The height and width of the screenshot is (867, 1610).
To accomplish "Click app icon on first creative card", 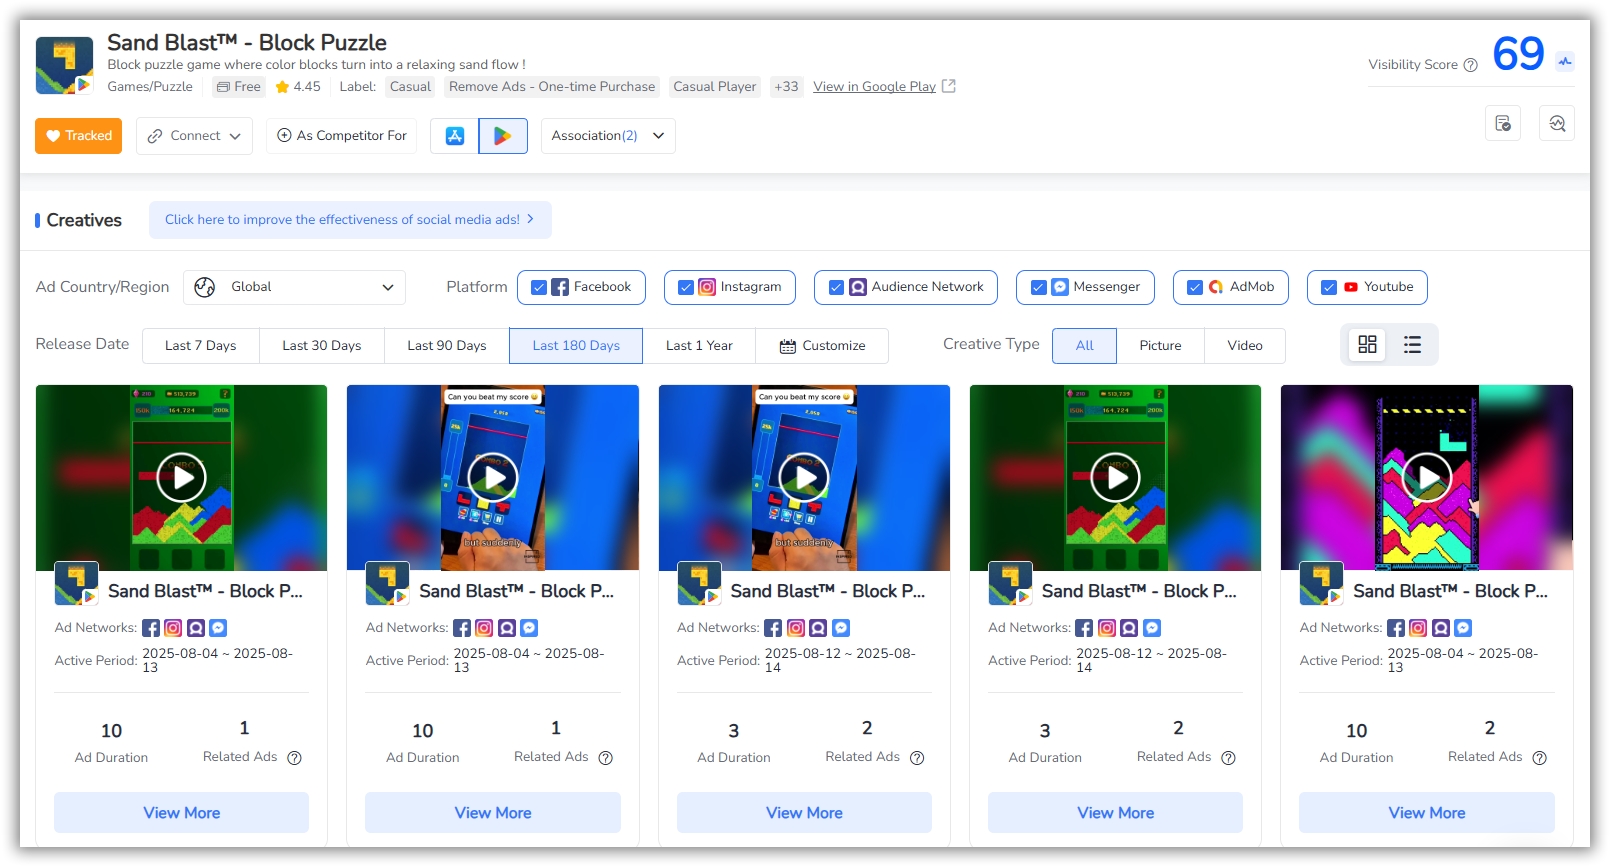I will click(x=76, y=583).
